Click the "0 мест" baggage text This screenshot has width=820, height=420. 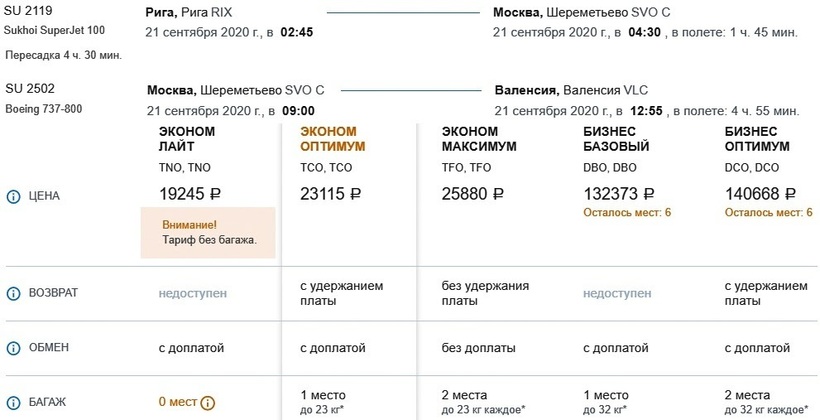(x=177, y=403)
